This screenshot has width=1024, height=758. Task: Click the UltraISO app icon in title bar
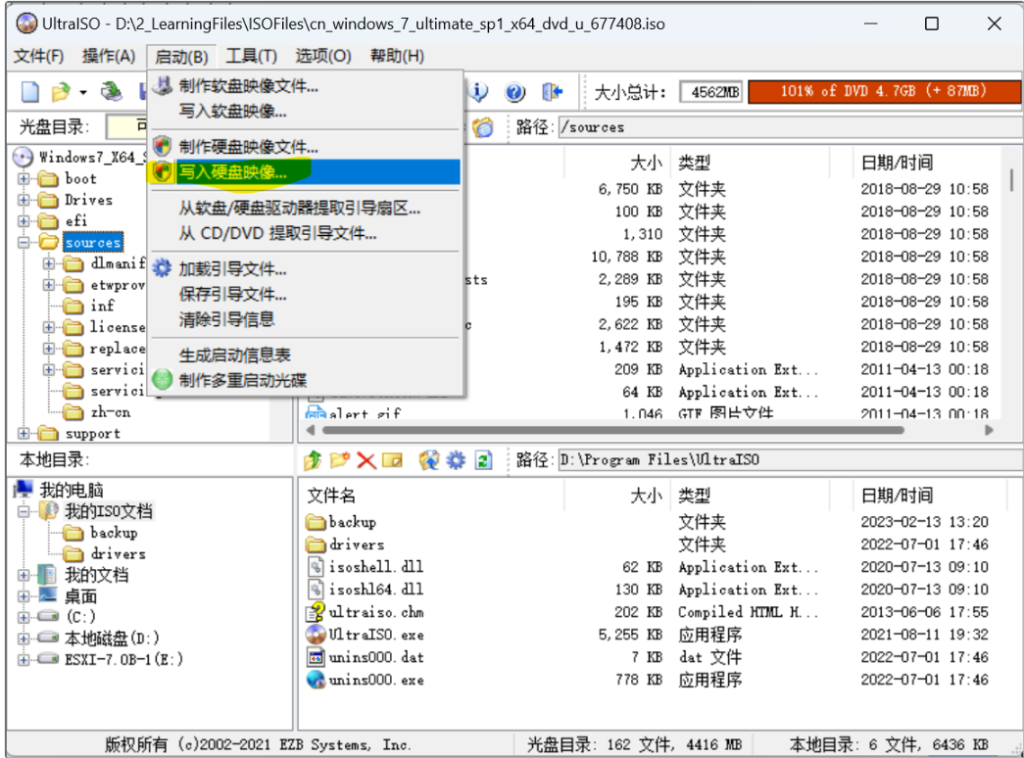pos(27,24)
